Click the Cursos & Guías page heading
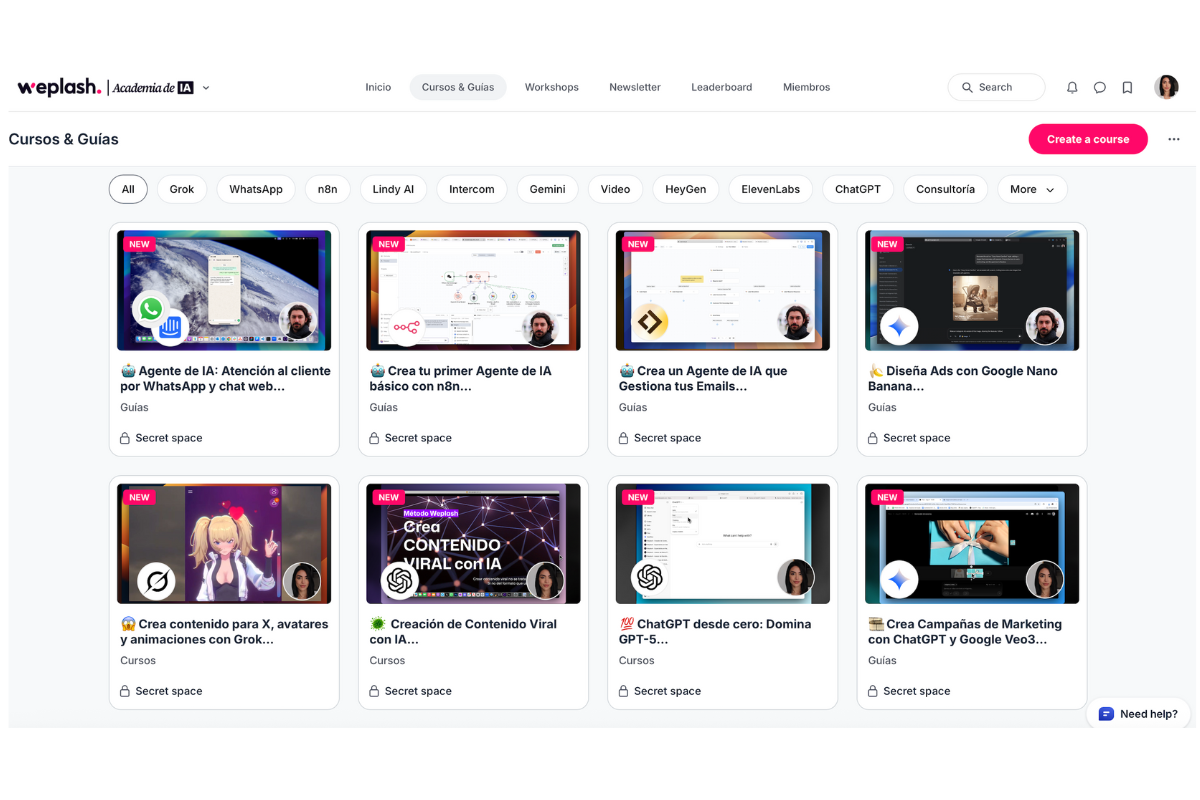This screenshot has width=1200, height=800. click(64, 139)
